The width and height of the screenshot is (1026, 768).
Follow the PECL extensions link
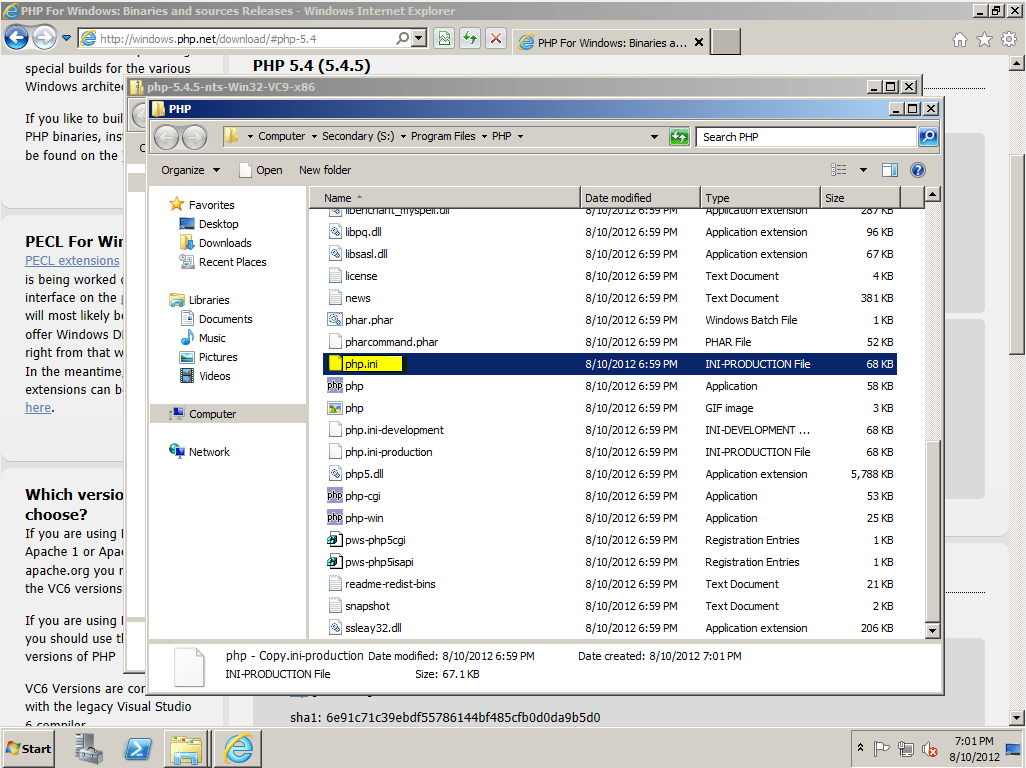pos(72,260)
